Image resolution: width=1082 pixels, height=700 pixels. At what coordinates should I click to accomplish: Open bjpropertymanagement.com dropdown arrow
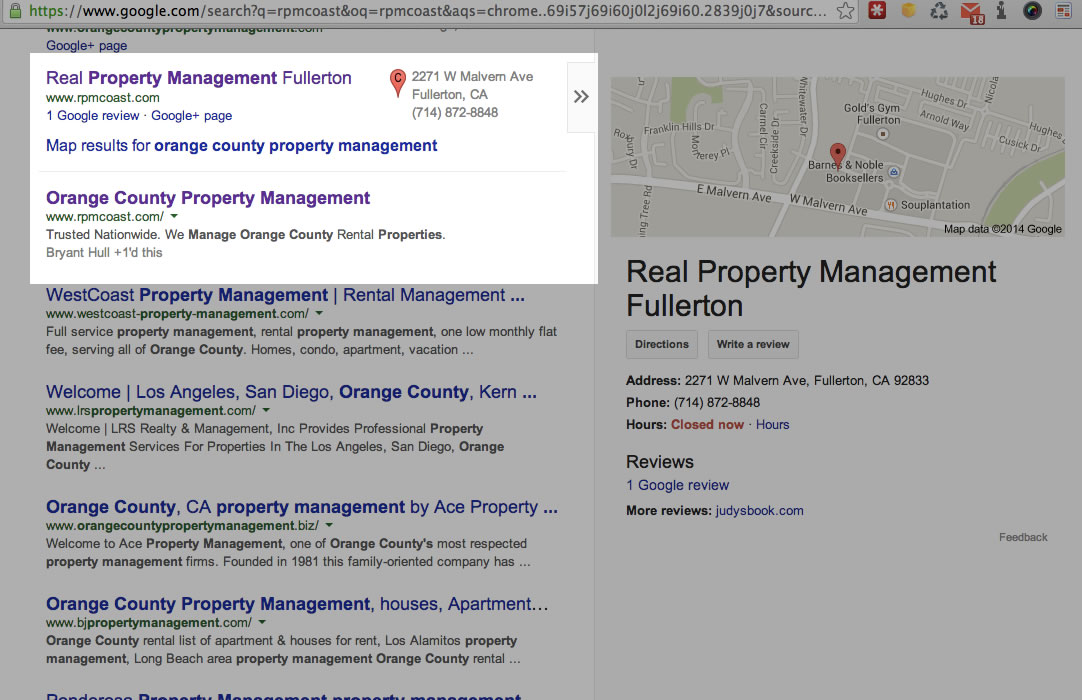[262, 623]
